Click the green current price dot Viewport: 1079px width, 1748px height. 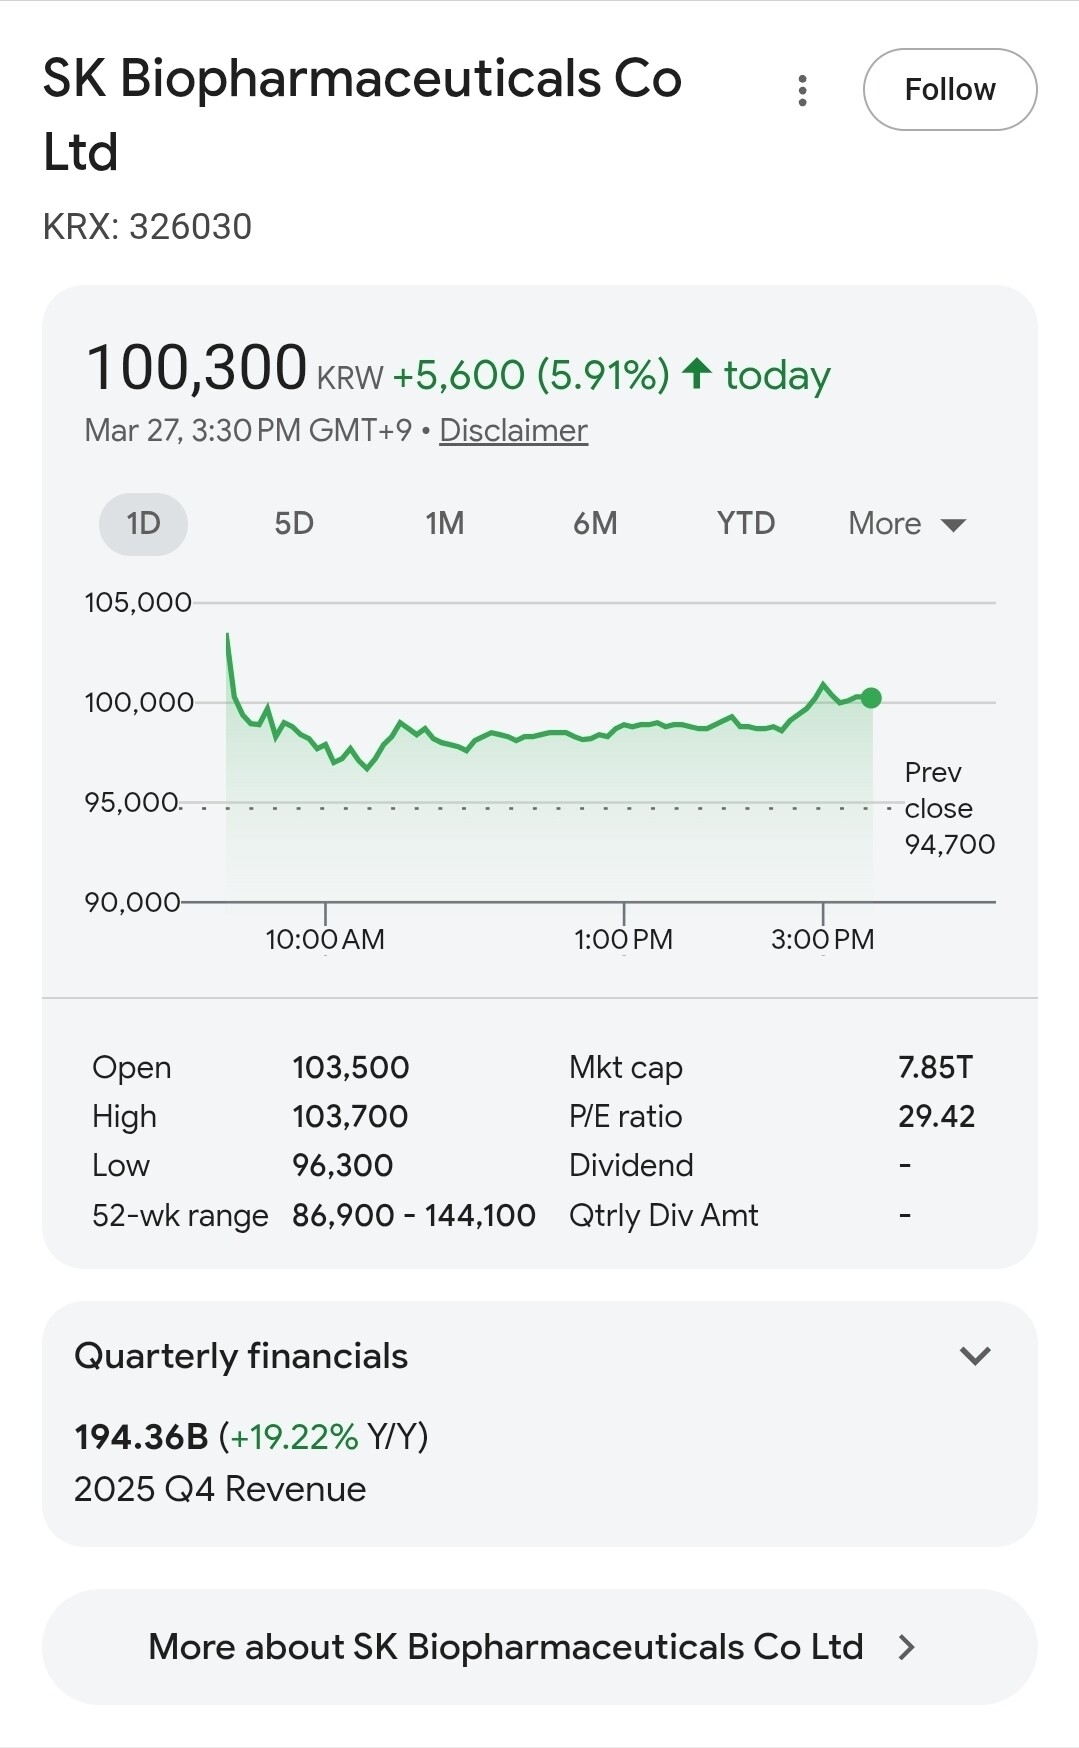click(871, 698)
